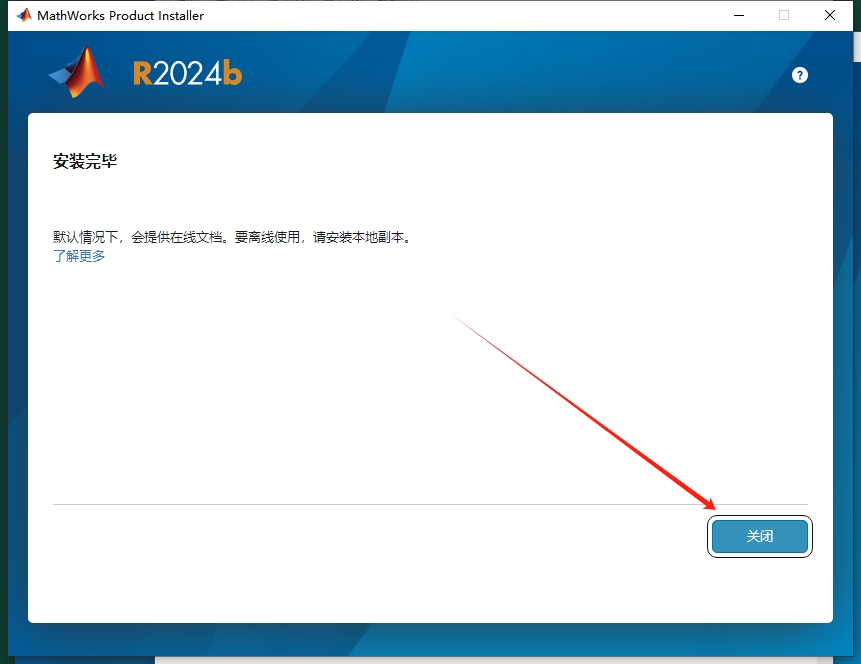Click the highlighted 关闭 button
This screenshot has height=664, width=861.
pyautogui.click(x=759, y=536)
